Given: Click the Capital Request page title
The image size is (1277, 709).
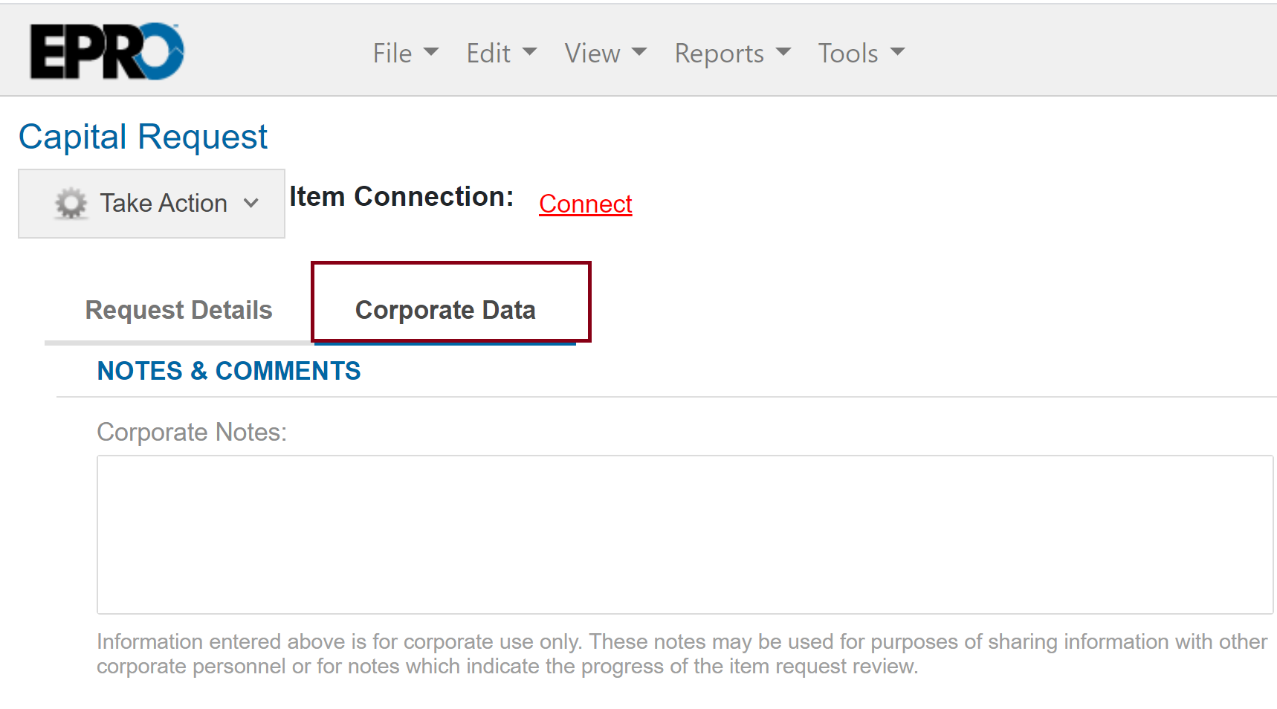Looking at the screenshot, I should [143, 137].
